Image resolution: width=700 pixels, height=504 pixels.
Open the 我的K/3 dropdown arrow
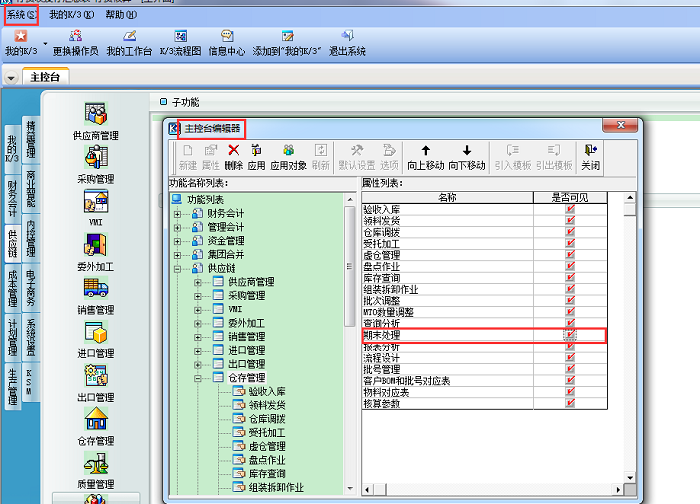(45, 46)
